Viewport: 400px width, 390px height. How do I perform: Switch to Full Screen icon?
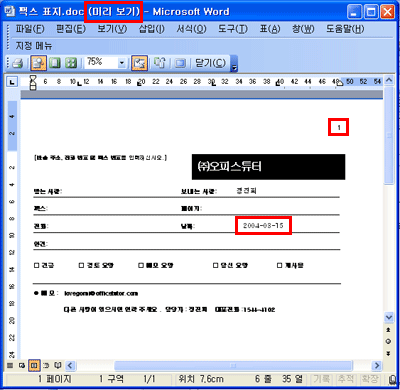[x=180, y=63]
